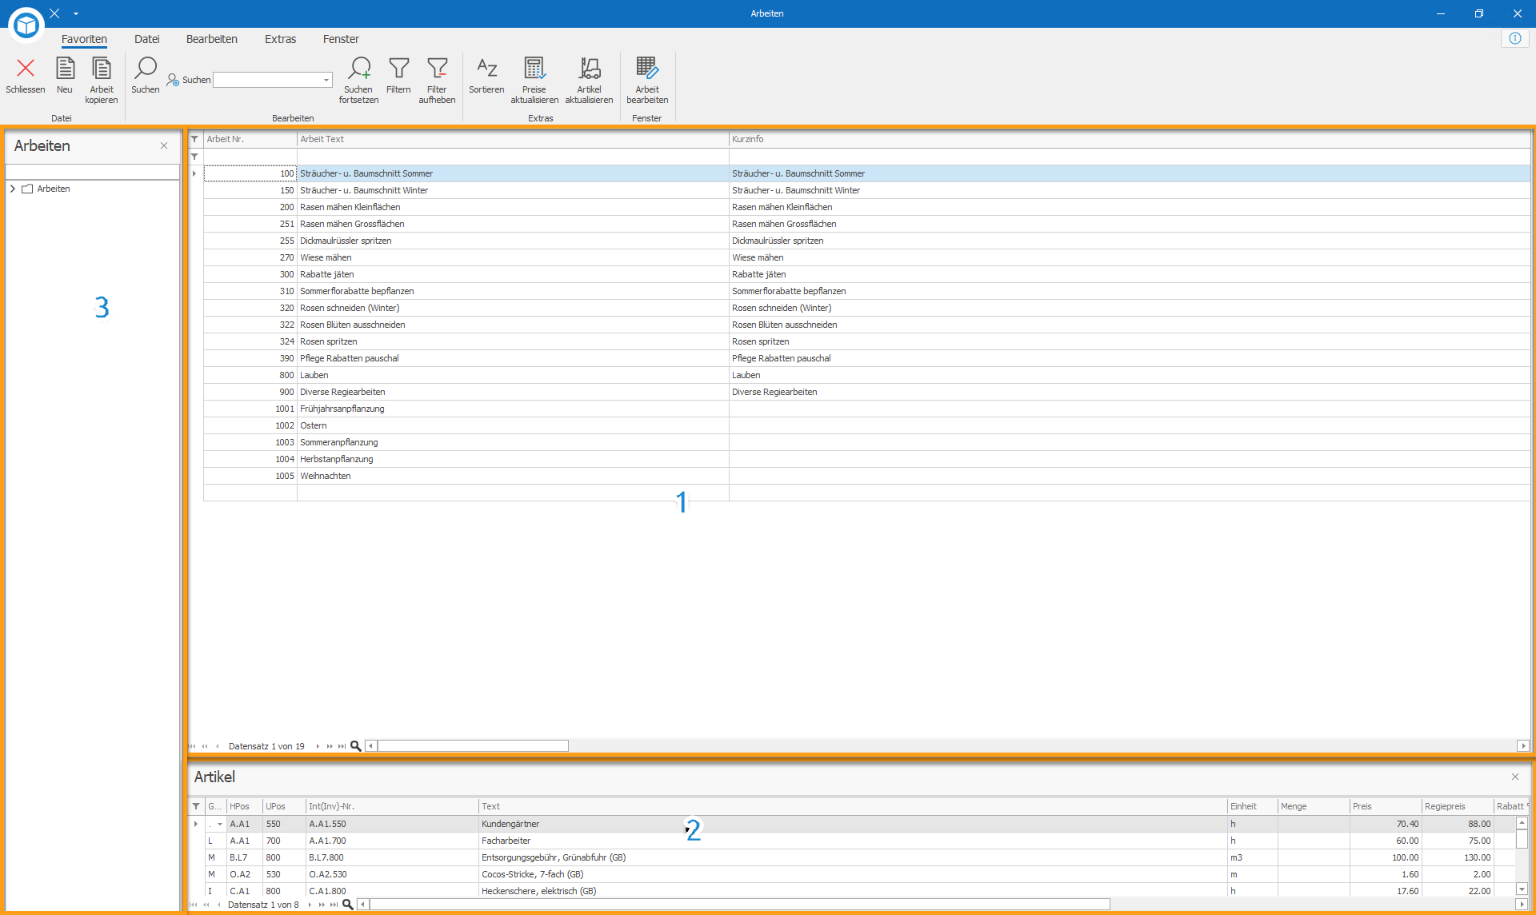Select the Facharbeiter article row

pyautogui.click(x=860, y=841)
